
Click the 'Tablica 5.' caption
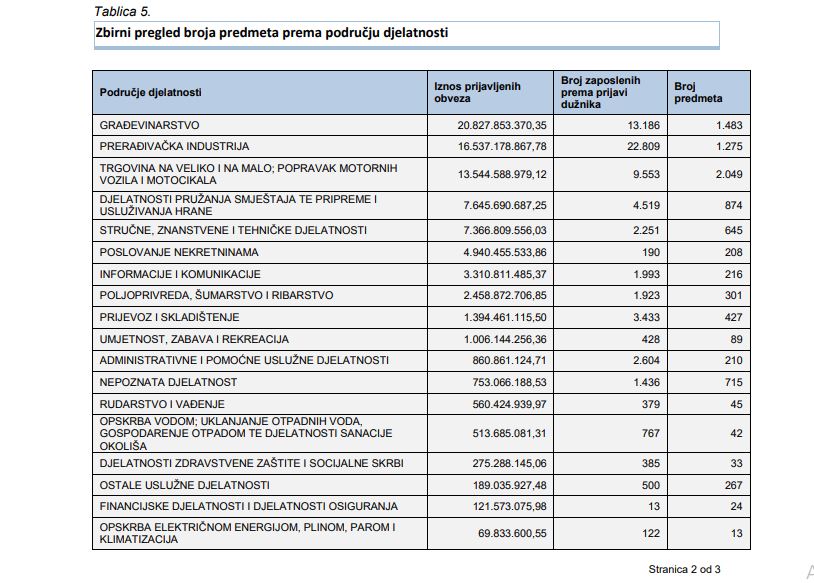pos(121,11)
